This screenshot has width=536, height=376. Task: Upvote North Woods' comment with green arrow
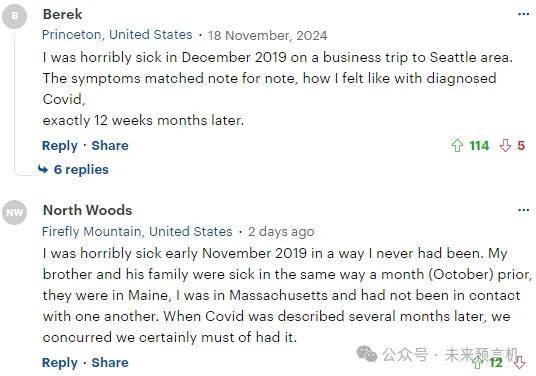pyautogui.click(x=478, y=362)
